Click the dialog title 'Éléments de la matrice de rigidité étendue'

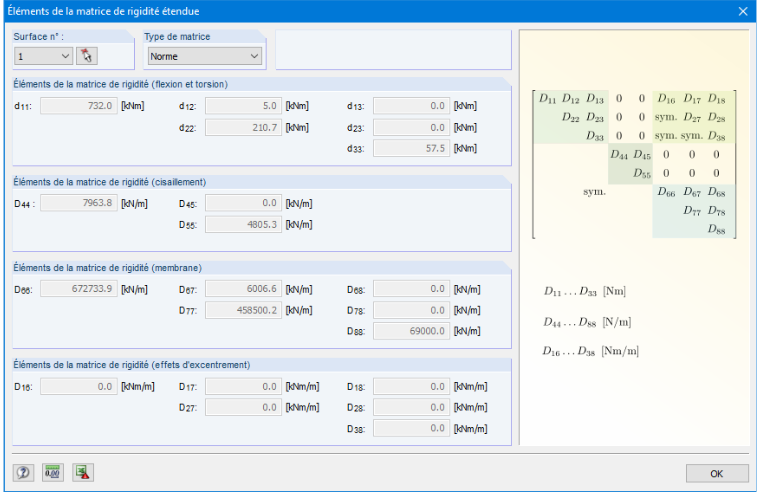pos(103,11)
